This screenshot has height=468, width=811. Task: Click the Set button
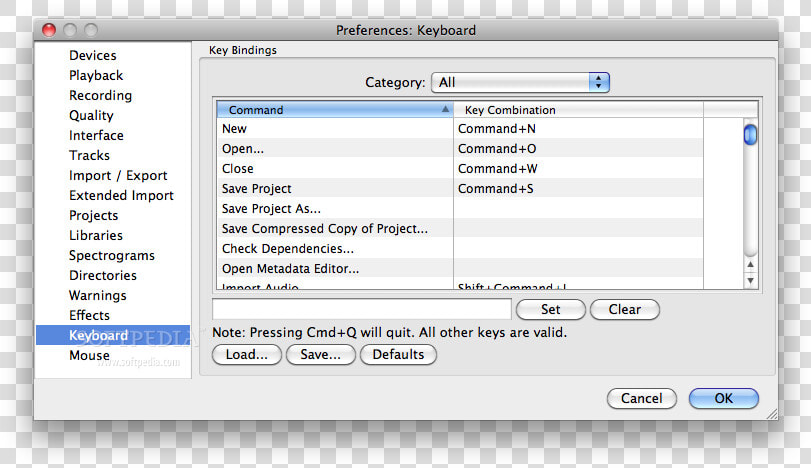(x=551, y=309)
